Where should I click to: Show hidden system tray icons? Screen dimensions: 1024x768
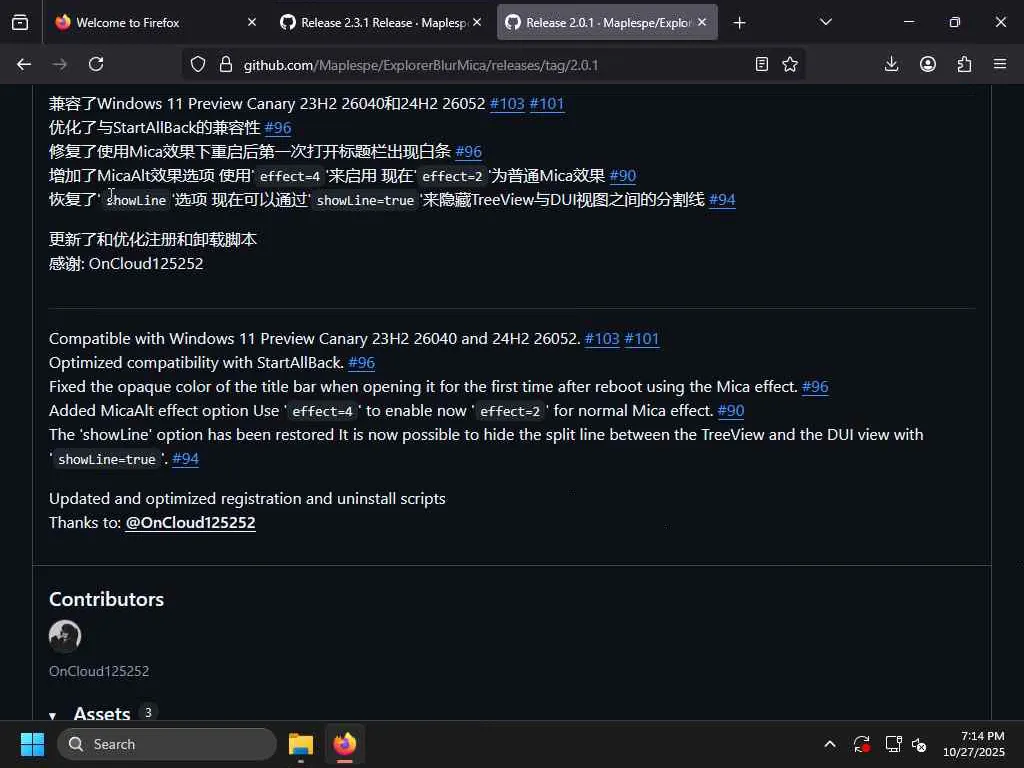pyautogui.click(x=829, y=744)
